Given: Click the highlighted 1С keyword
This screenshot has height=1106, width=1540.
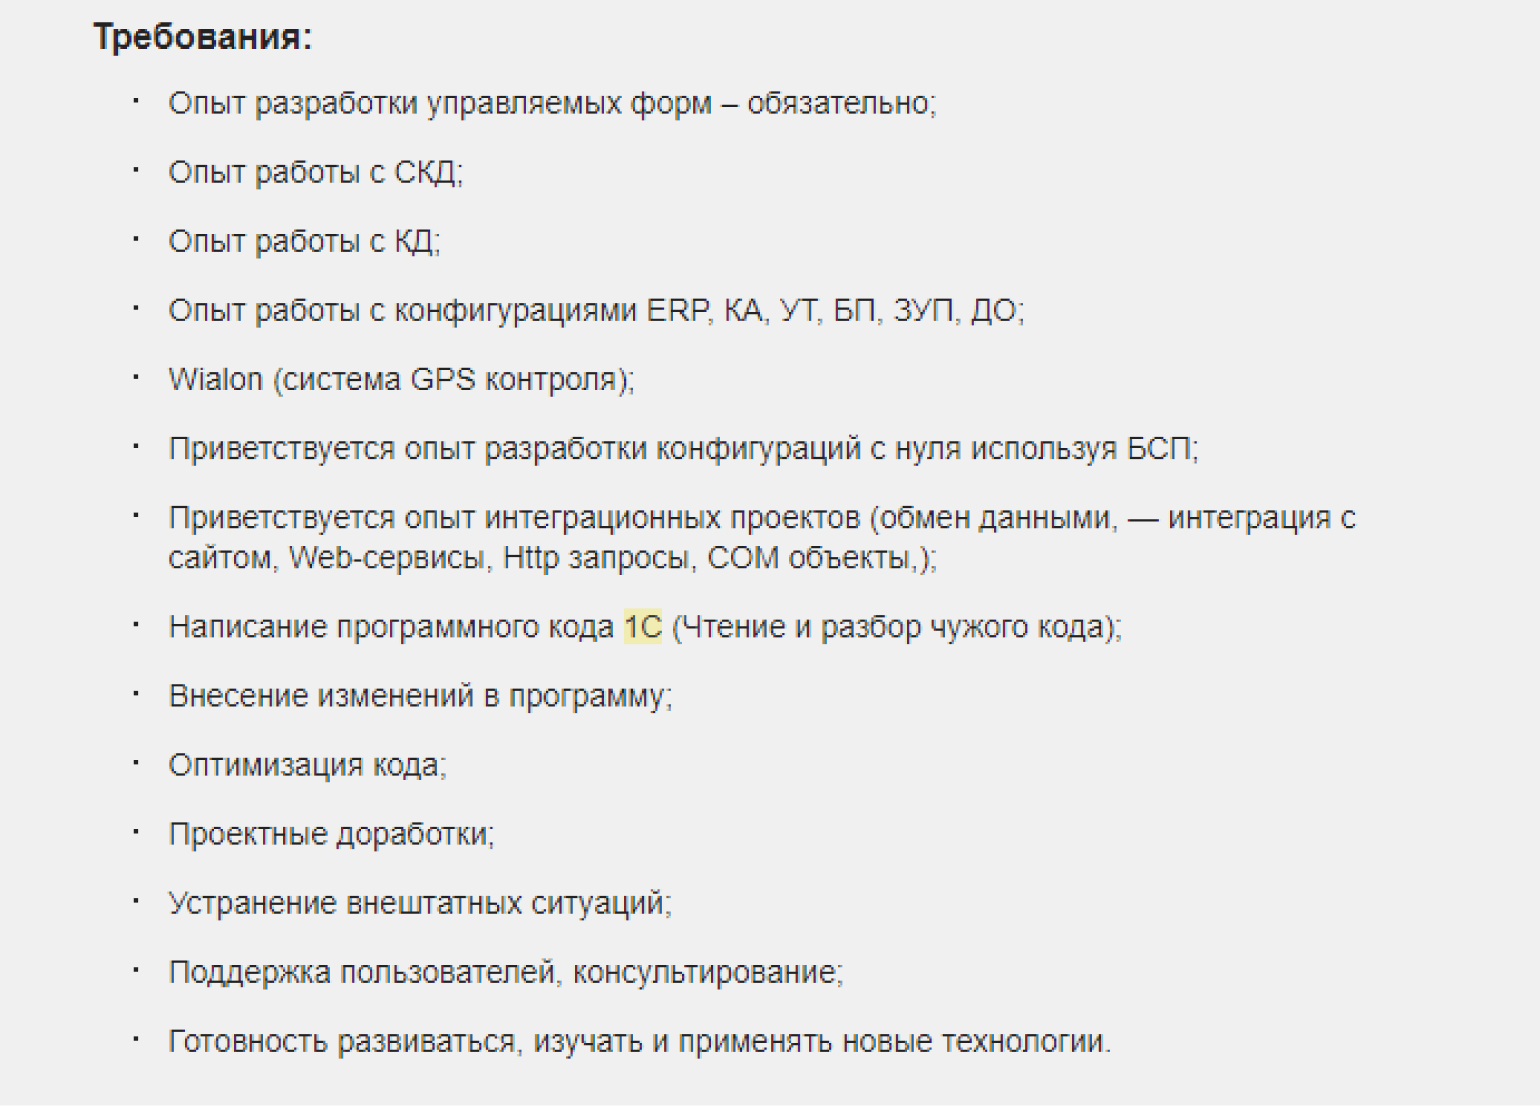Looking at the screenshot, I should click(x=643, y=627).
